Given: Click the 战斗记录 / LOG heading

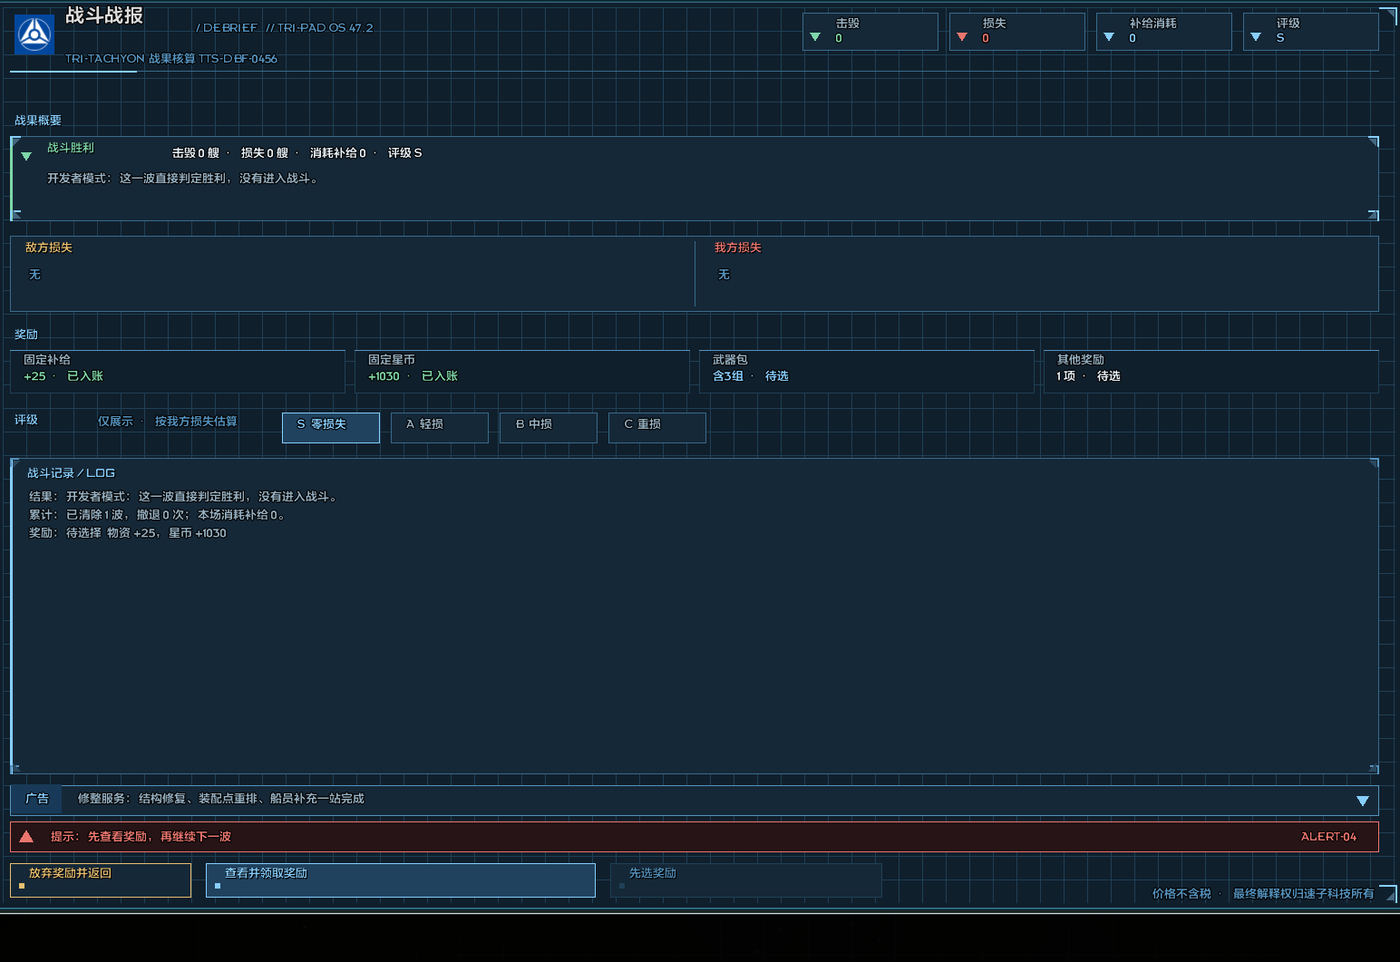Looking at the screenshot, I should tap(71, 473).
